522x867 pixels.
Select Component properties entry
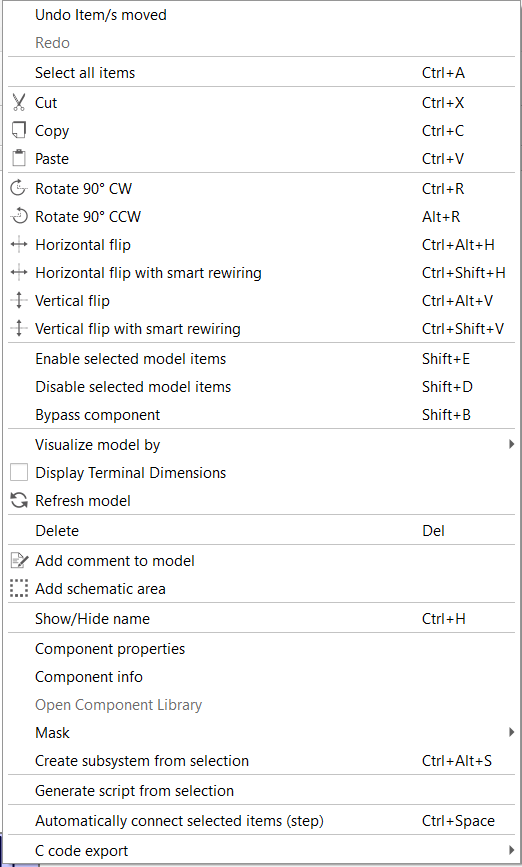[x=262, y=649]
